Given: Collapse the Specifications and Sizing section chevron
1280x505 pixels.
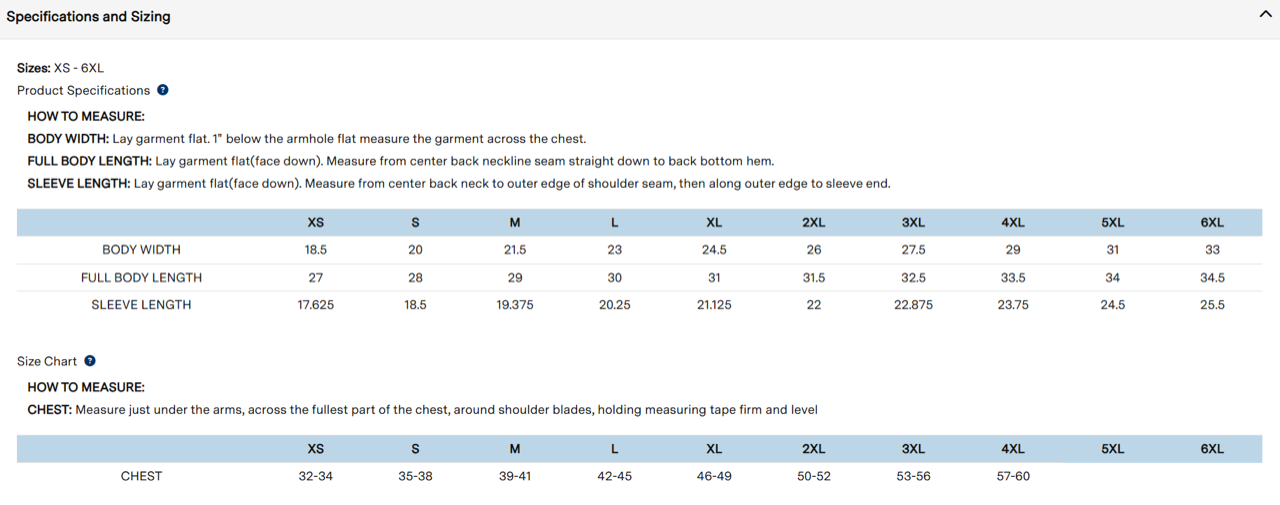Looking at the screenshot, I should point(1265,15).
